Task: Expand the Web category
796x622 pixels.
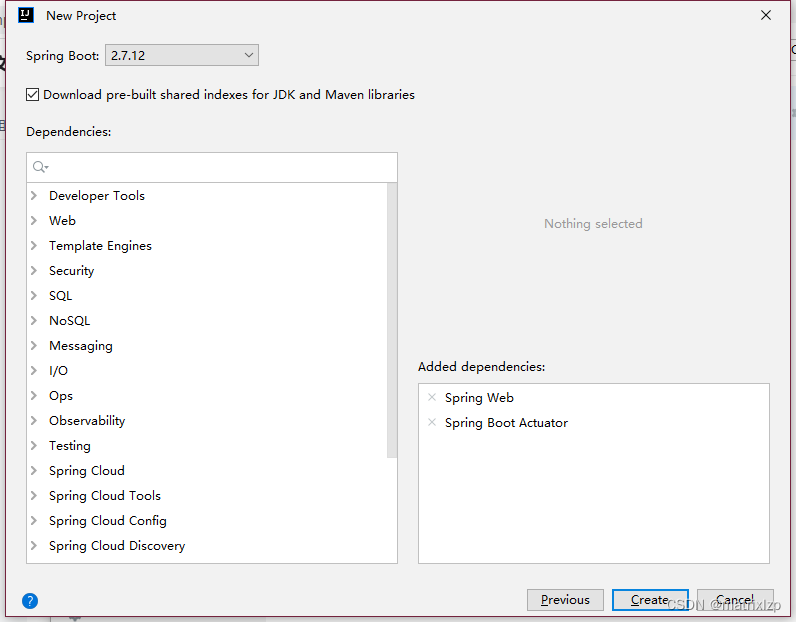Action: coord(34,220)
